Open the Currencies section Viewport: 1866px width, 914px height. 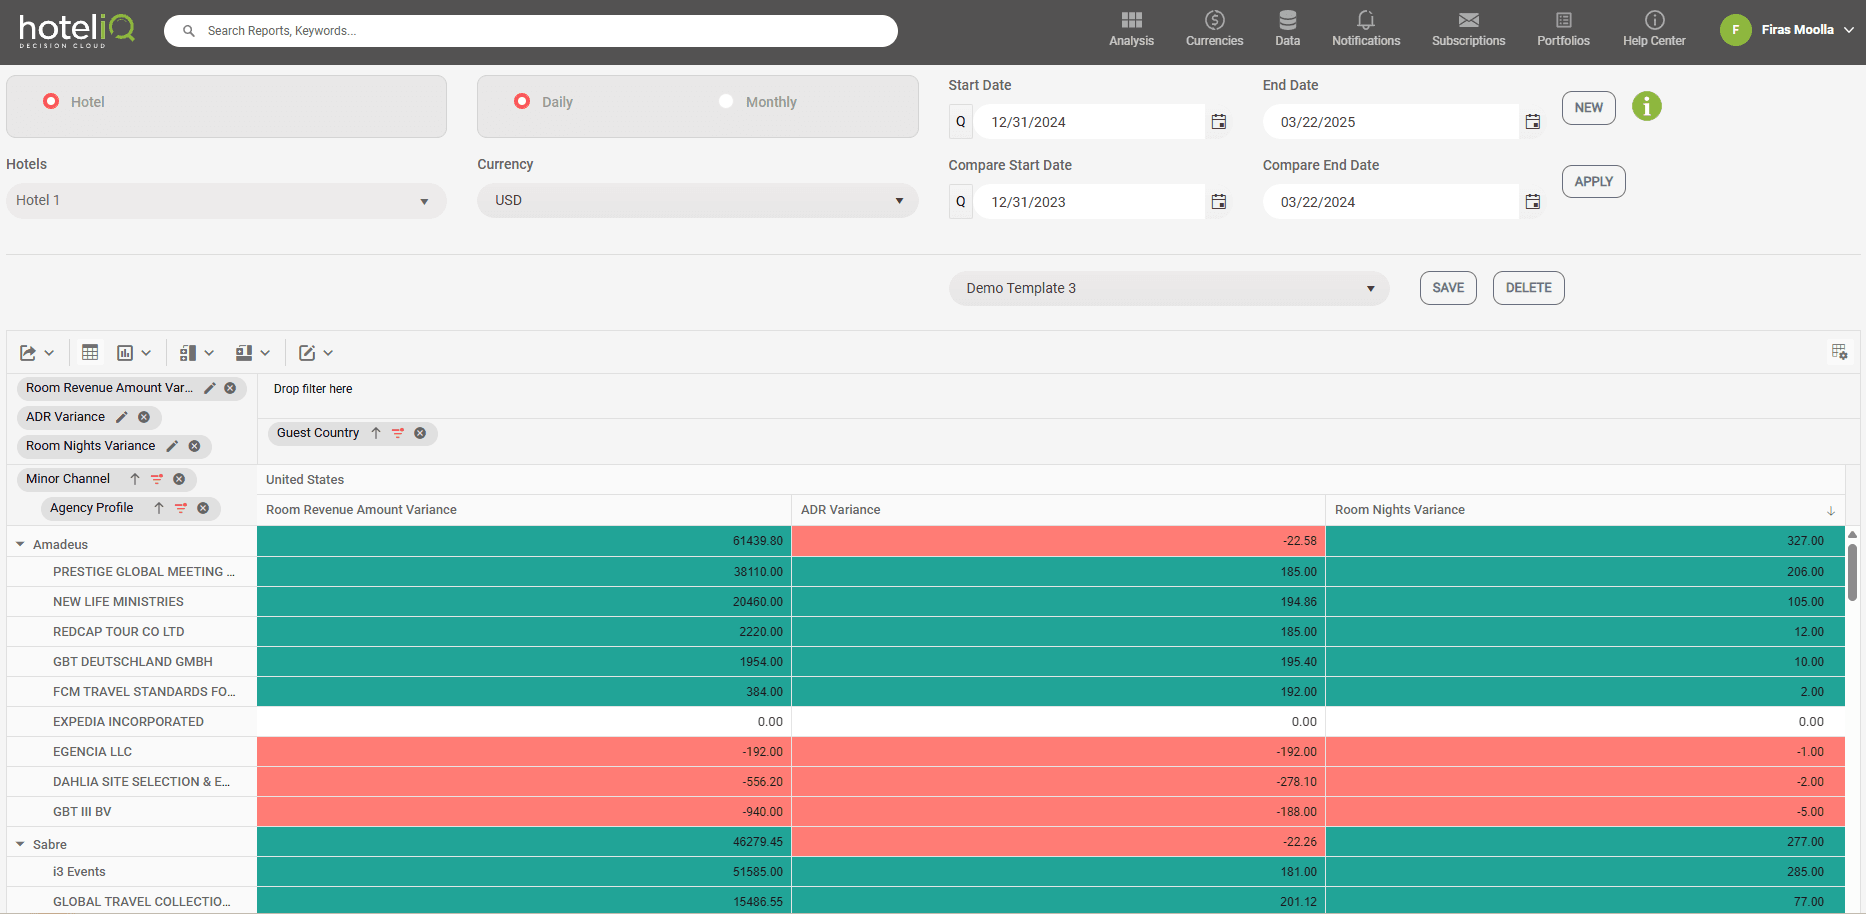[1214, 29]
